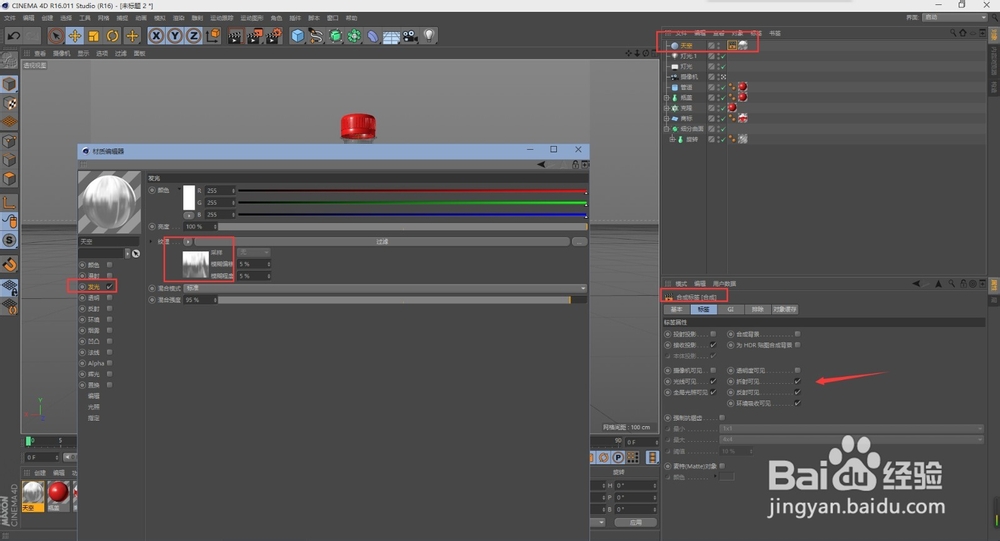The width and height of the screenshot is (1000, 541).
Task: Add a light bulb object
Action: coord(429,36)
